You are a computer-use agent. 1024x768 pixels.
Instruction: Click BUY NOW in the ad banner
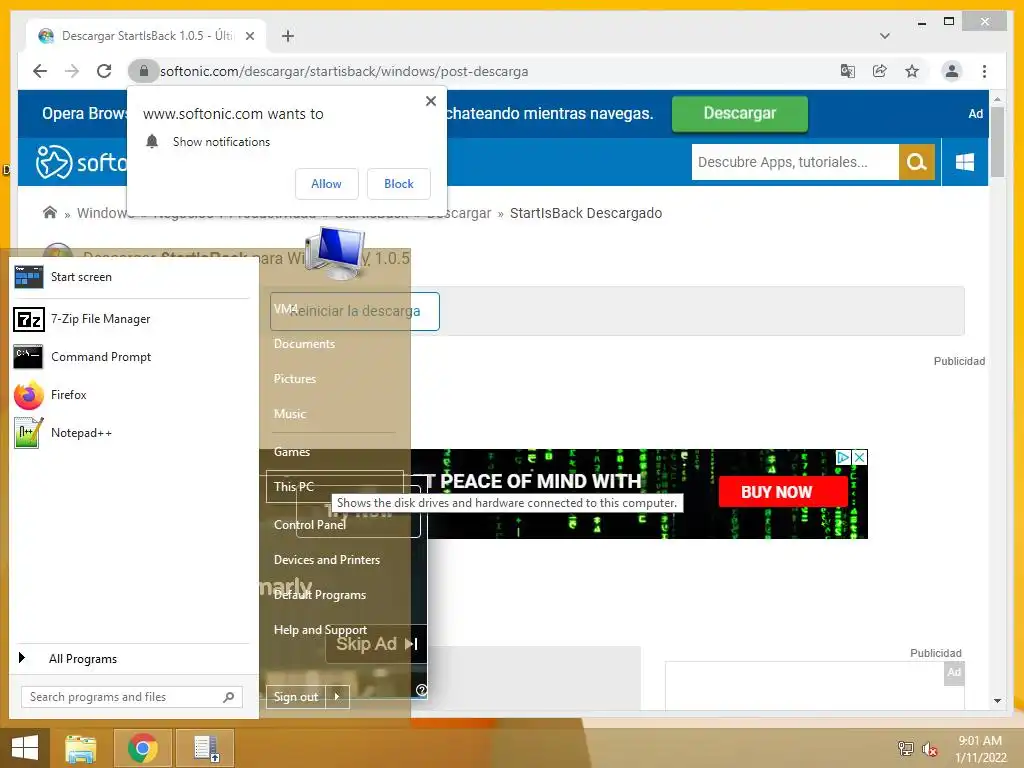coord(783,492)
